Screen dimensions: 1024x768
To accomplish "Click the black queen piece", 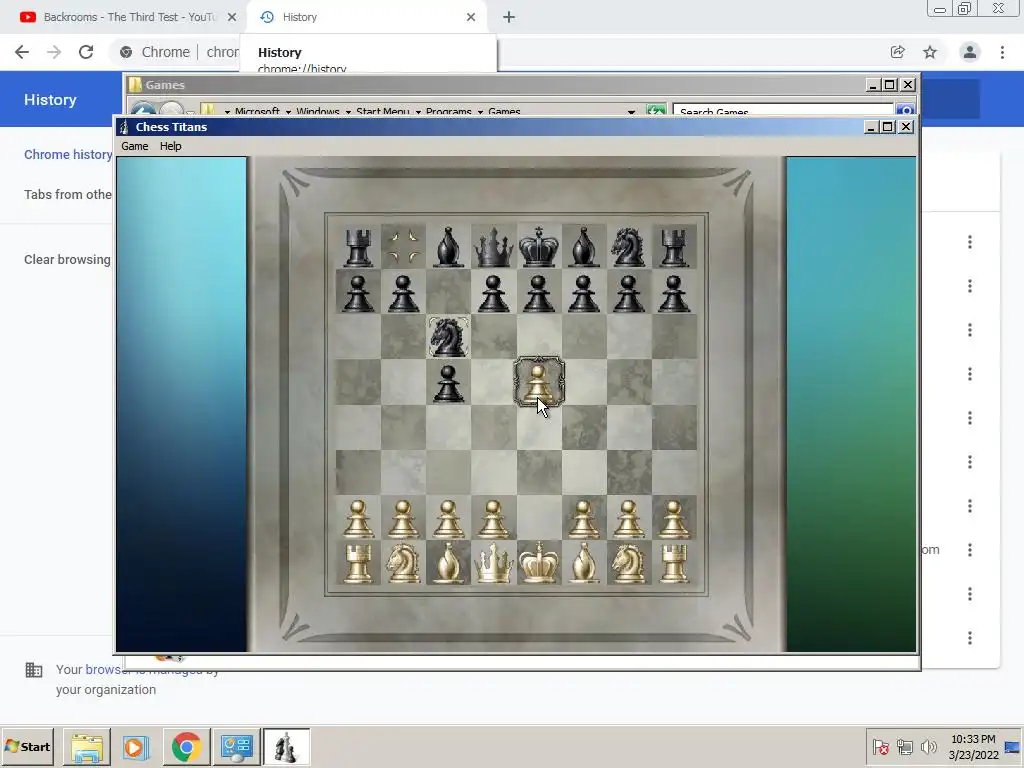I will [493, 247].
